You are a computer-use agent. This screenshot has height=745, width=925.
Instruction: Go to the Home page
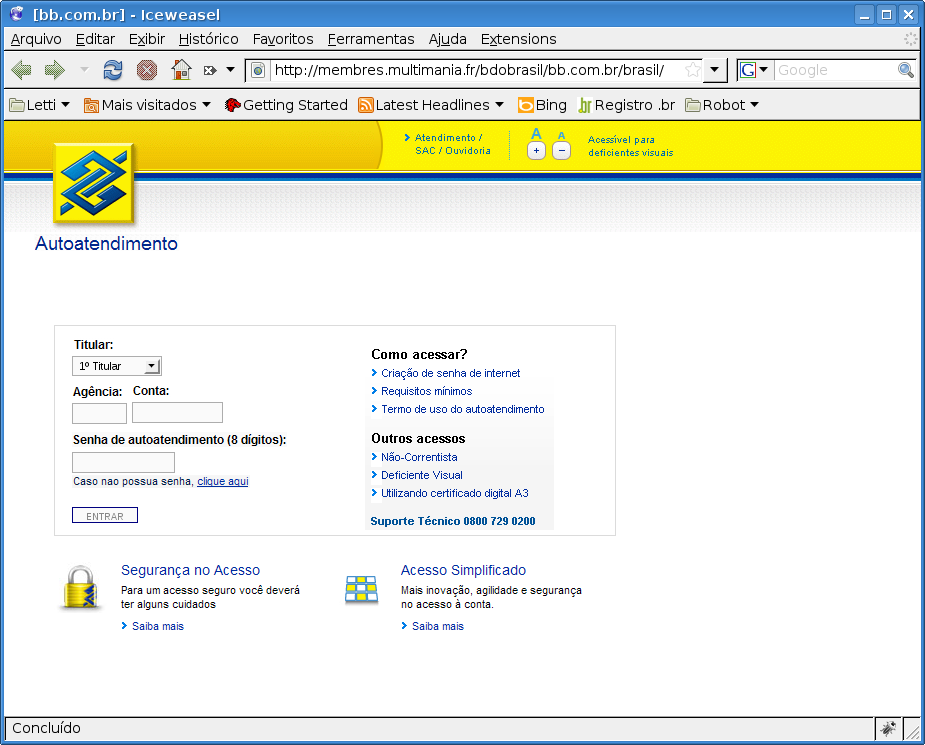pos(181,70)
